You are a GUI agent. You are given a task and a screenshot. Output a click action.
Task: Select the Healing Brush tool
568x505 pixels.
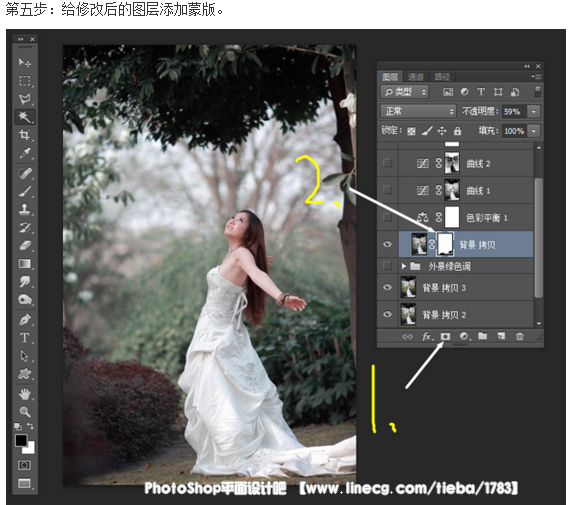(25, 173)
